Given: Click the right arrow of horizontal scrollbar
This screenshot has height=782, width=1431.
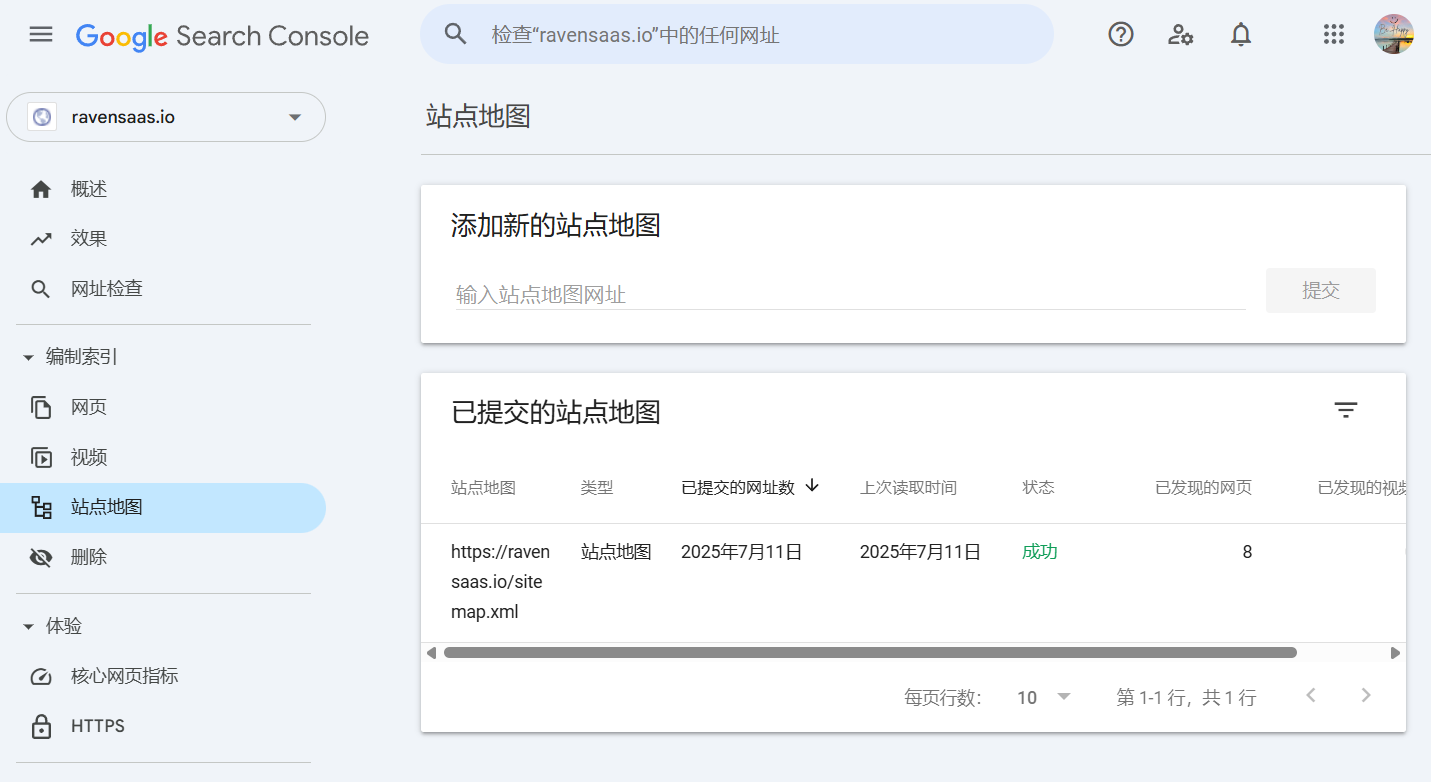Looking at the screenshot, I should click(x=1395, y=653).
